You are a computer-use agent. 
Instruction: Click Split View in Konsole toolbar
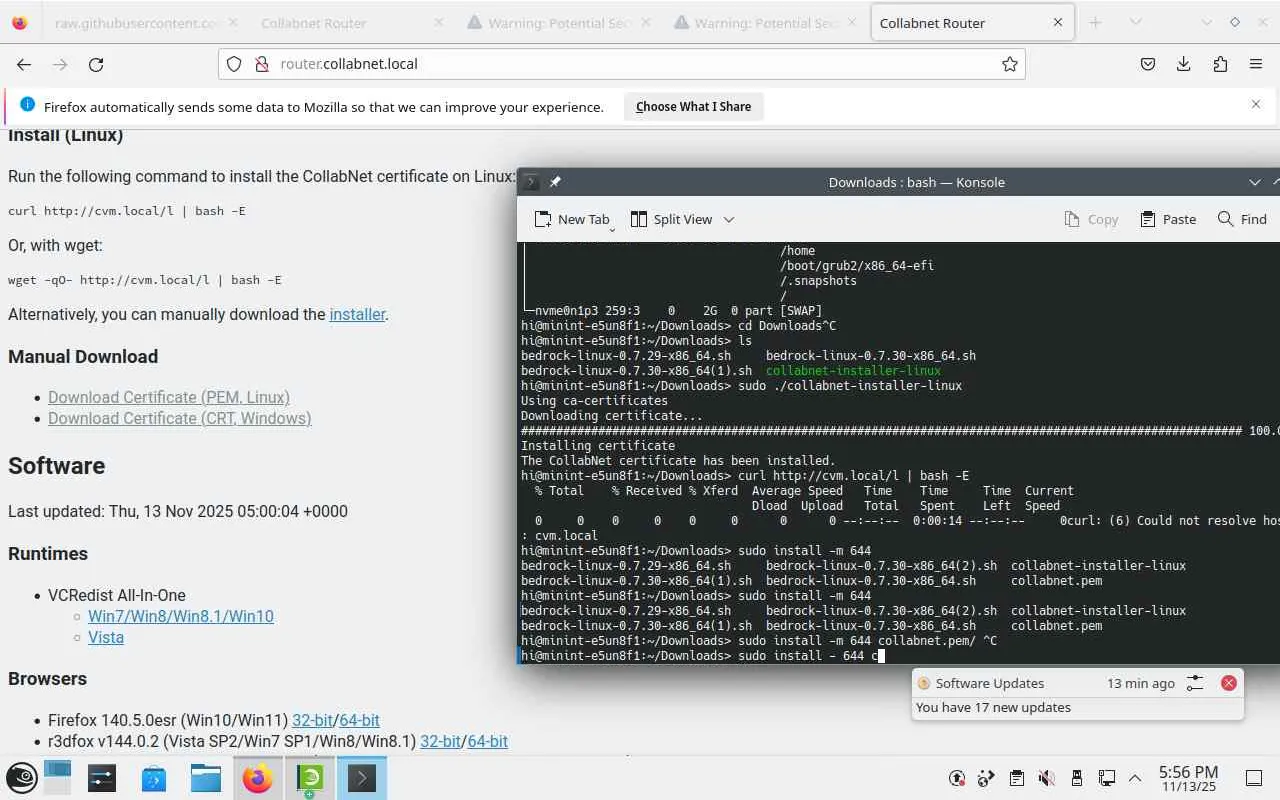(672, 219)
